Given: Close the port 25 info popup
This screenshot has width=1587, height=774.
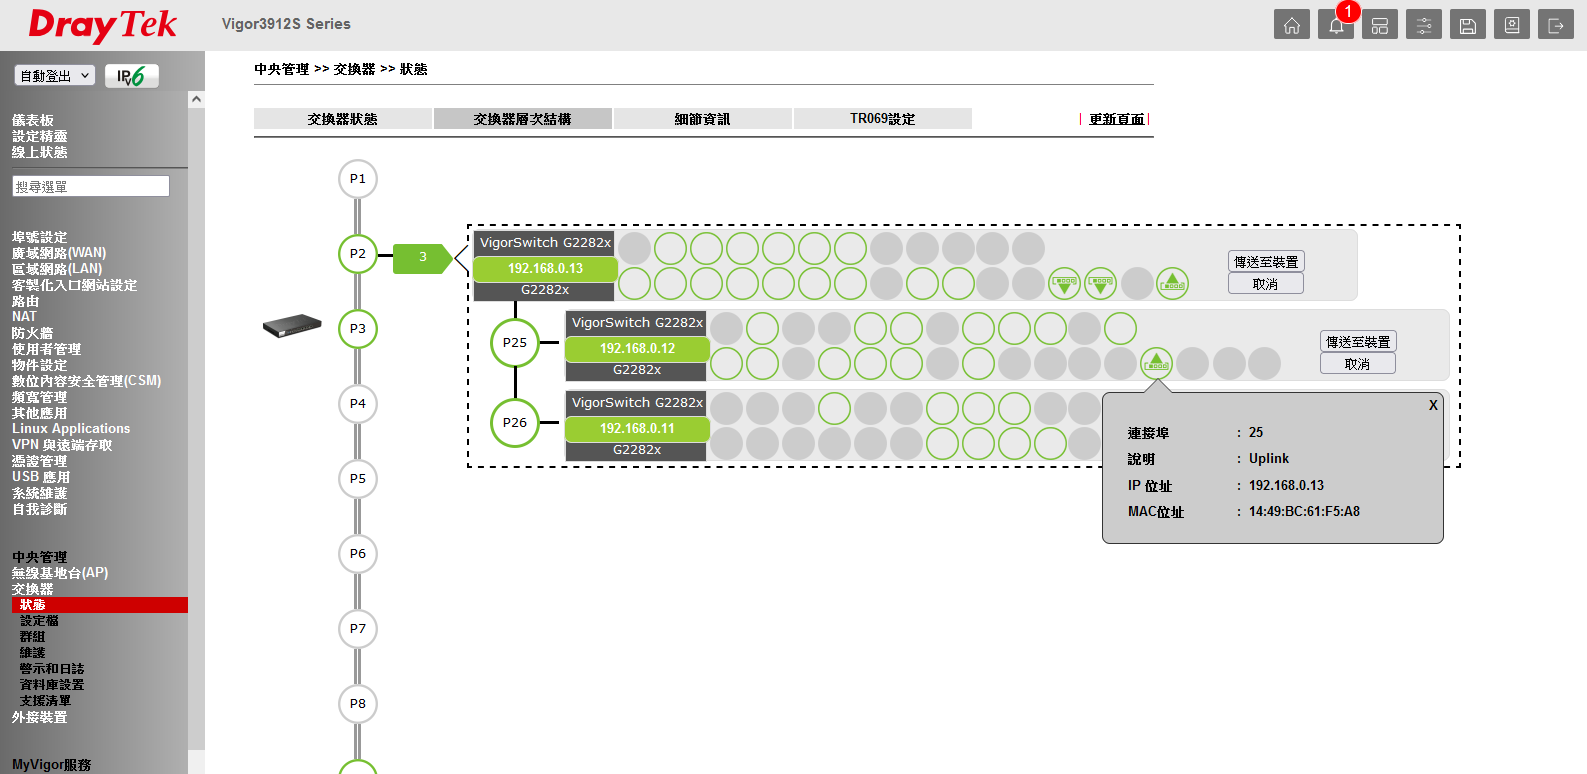Looking at the screenshot, I should tap(1432, 405).
